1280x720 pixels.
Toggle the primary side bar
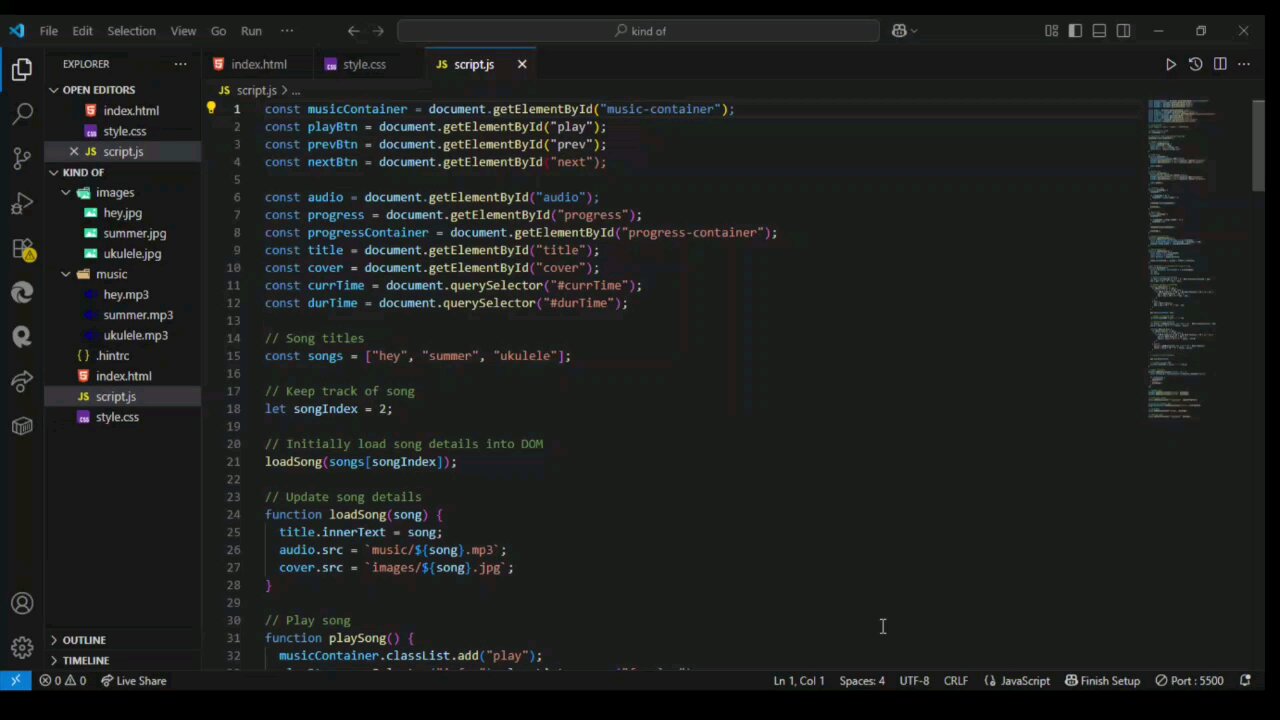1075,31
